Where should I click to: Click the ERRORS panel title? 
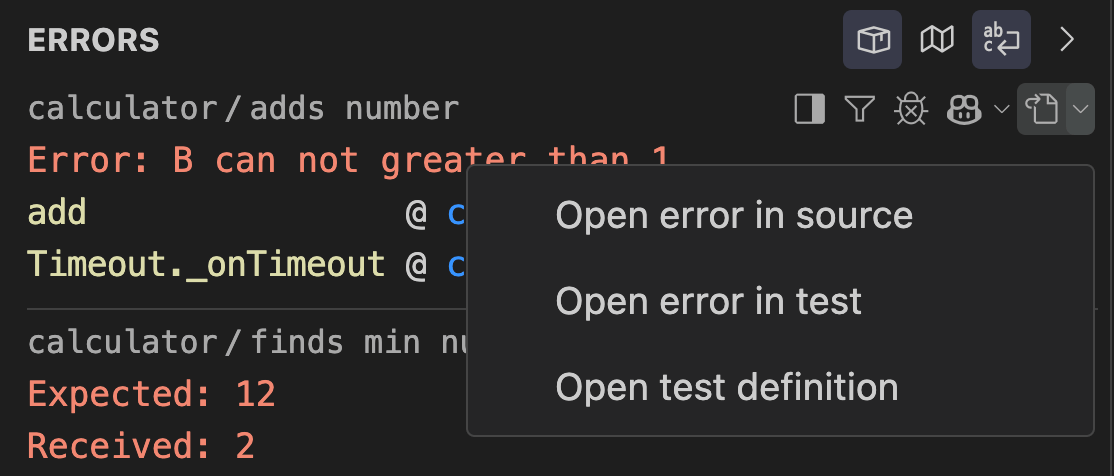point(93,40)
